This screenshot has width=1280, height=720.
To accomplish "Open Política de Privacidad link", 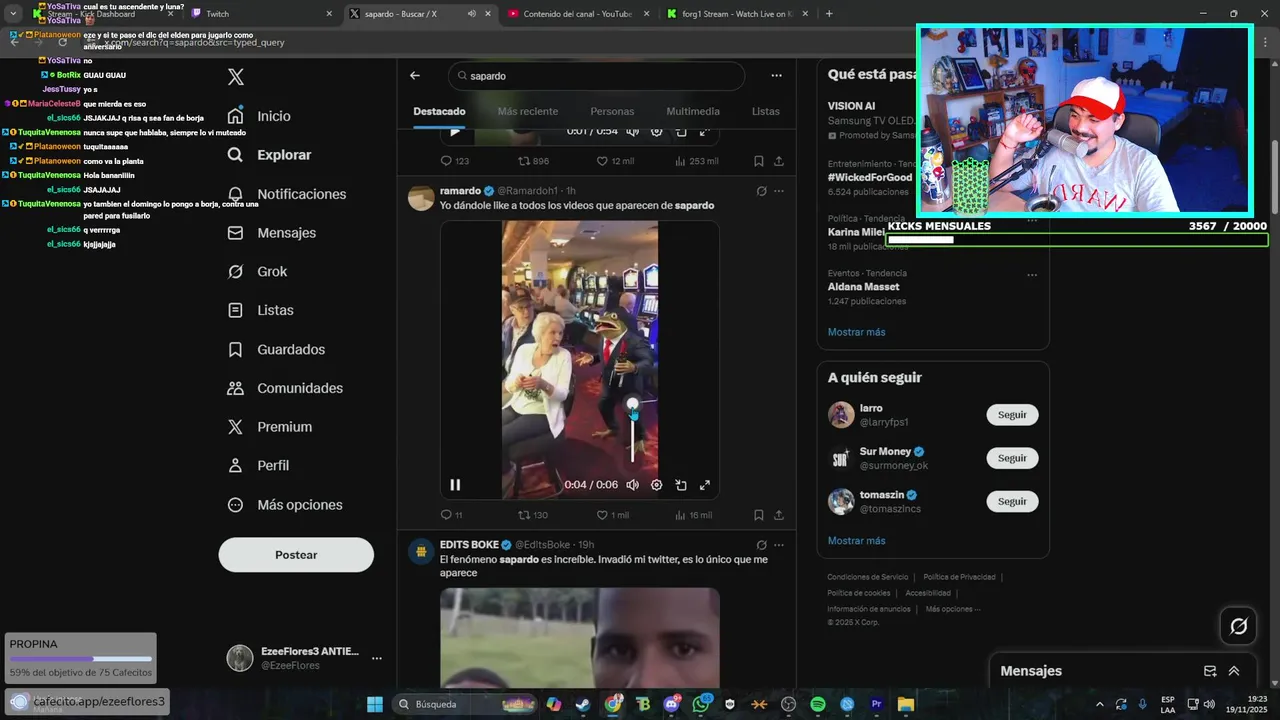I will pyautogui.click(x=959, y=577).
